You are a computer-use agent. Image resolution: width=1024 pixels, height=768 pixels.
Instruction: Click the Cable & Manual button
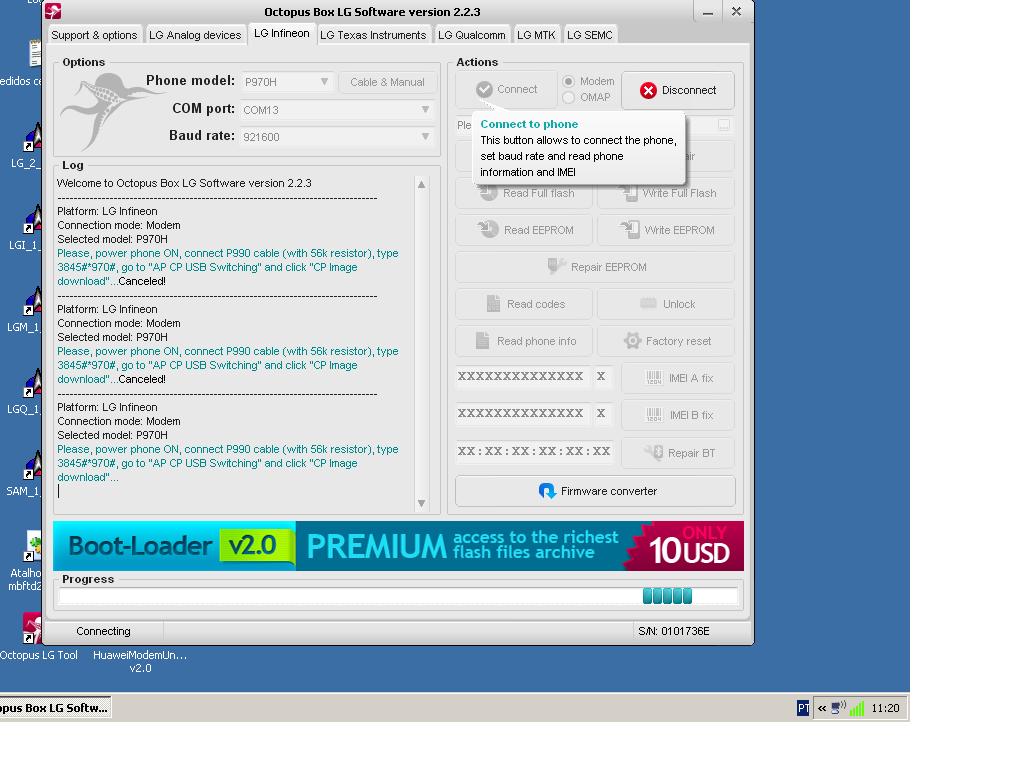click(x=387, y=82)
